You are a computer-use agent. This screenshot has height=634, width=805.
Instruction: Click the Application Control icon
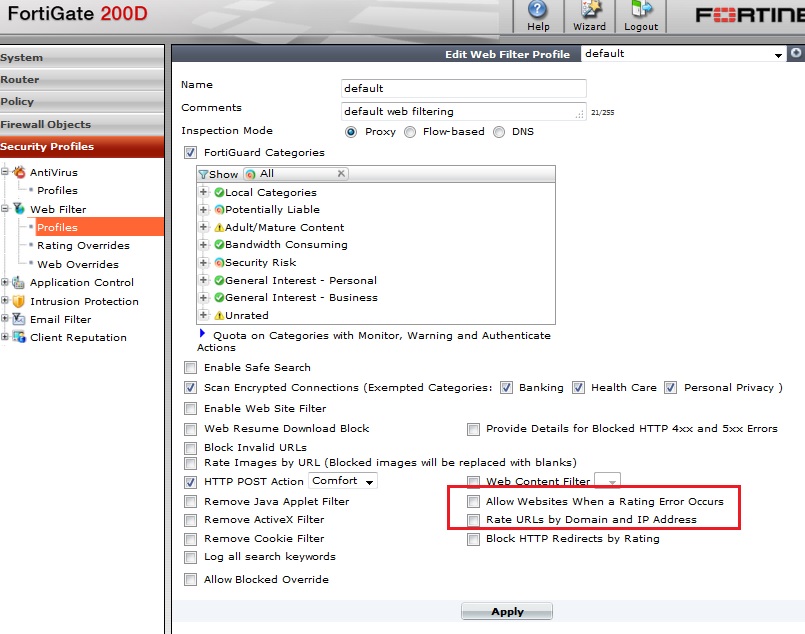[18, 282]
